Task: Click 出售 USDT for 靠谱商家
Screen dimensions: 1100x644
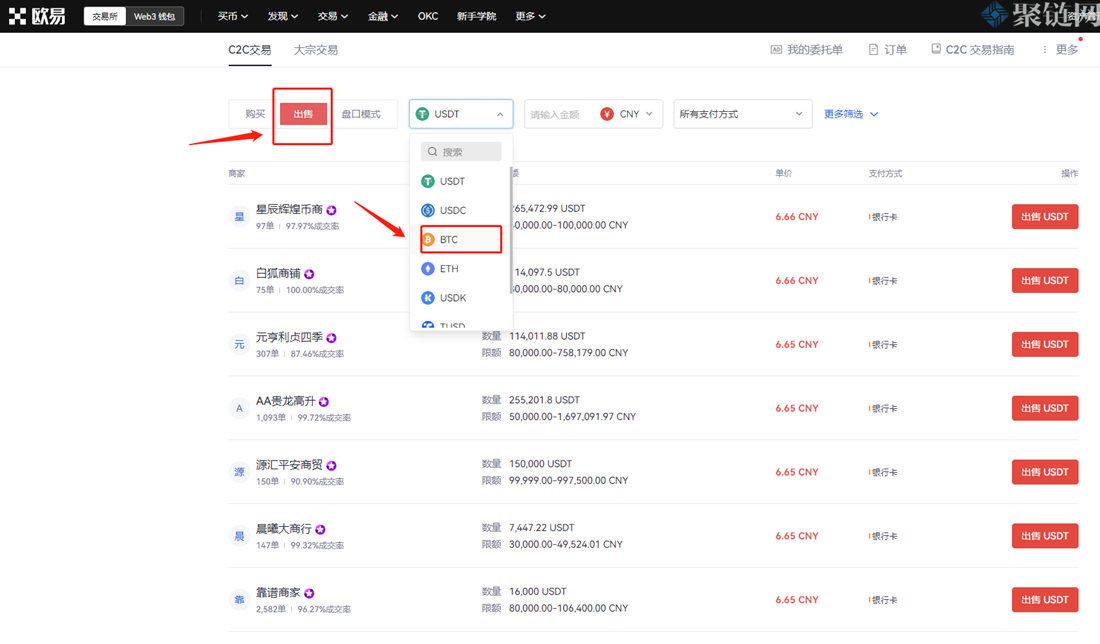Action: click(x=1045, y=600)
